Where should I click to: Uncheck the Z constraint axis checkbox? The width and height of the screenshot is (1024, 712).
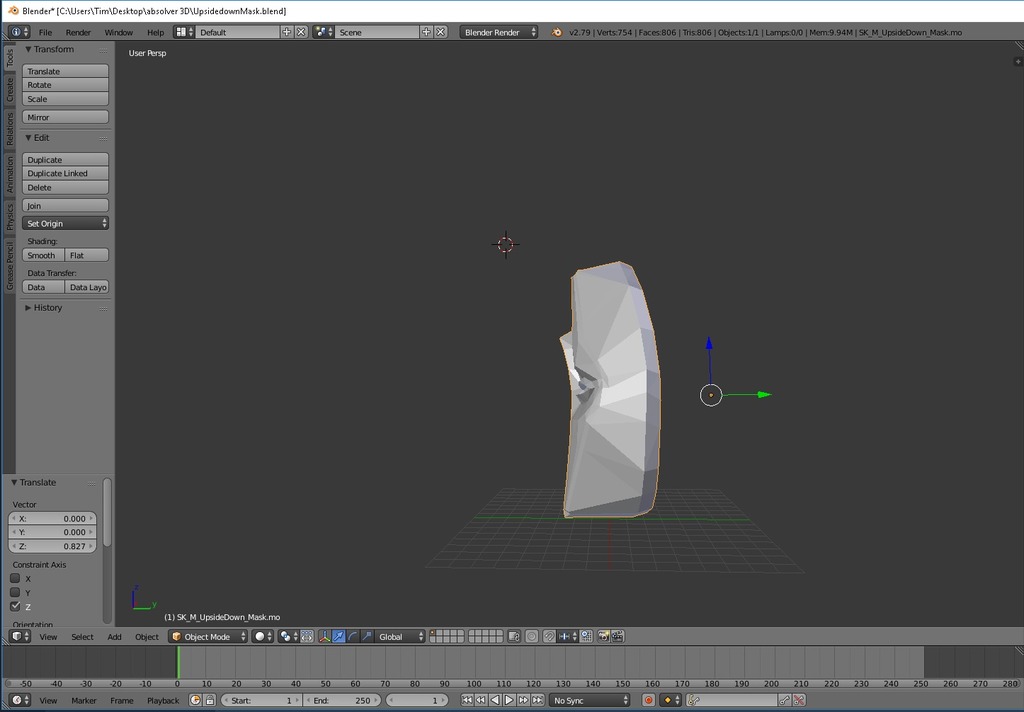[15, 607]
